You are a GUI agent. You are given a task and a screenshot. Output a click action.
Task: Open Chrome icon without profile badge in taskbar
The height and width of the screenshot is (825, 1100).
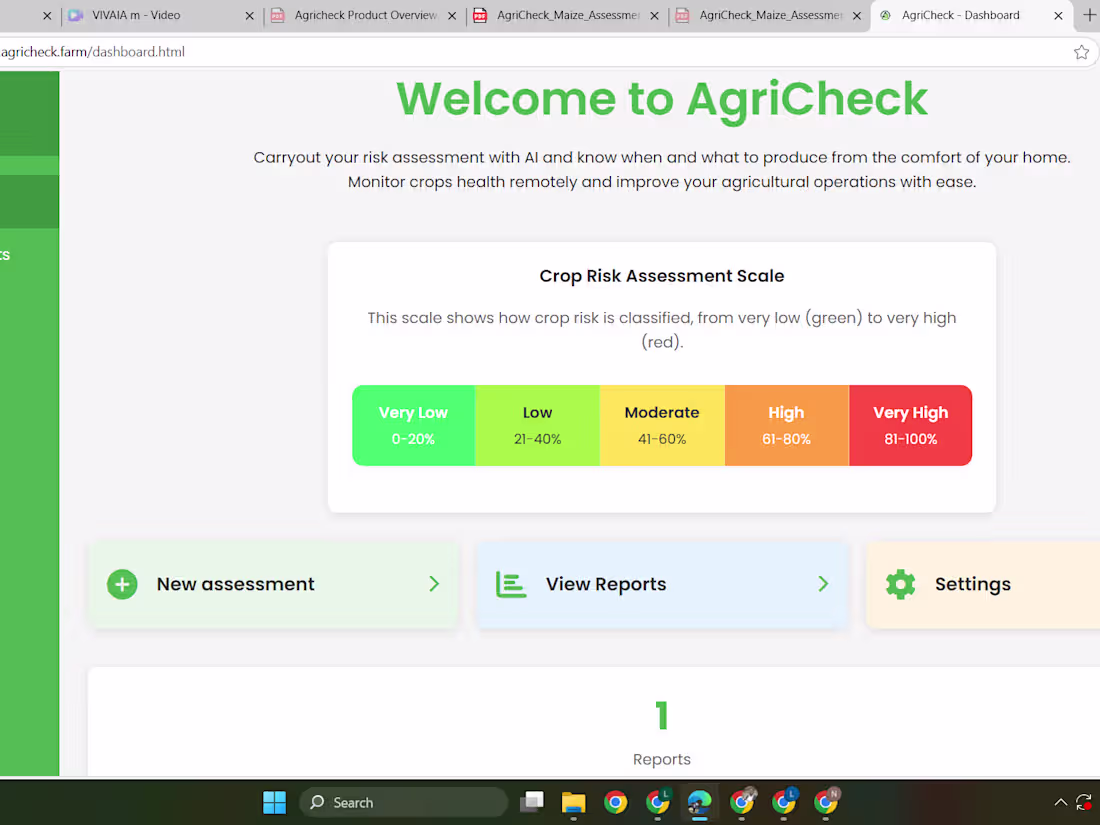tap(615, 802)
